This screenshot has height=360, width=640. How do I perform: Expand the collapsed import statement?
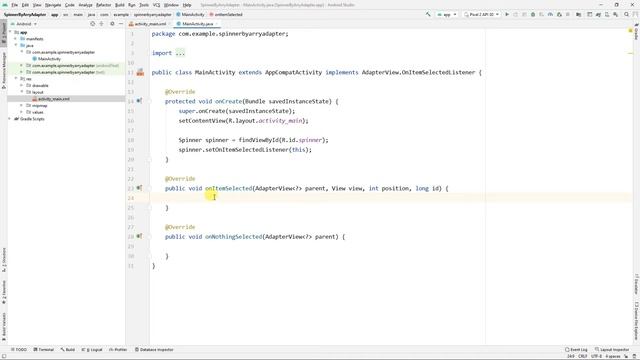180,53
